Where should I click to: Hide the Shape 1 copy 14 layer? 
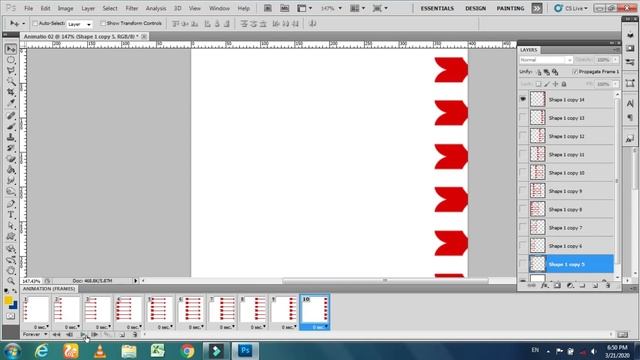[x=523, y=99]
